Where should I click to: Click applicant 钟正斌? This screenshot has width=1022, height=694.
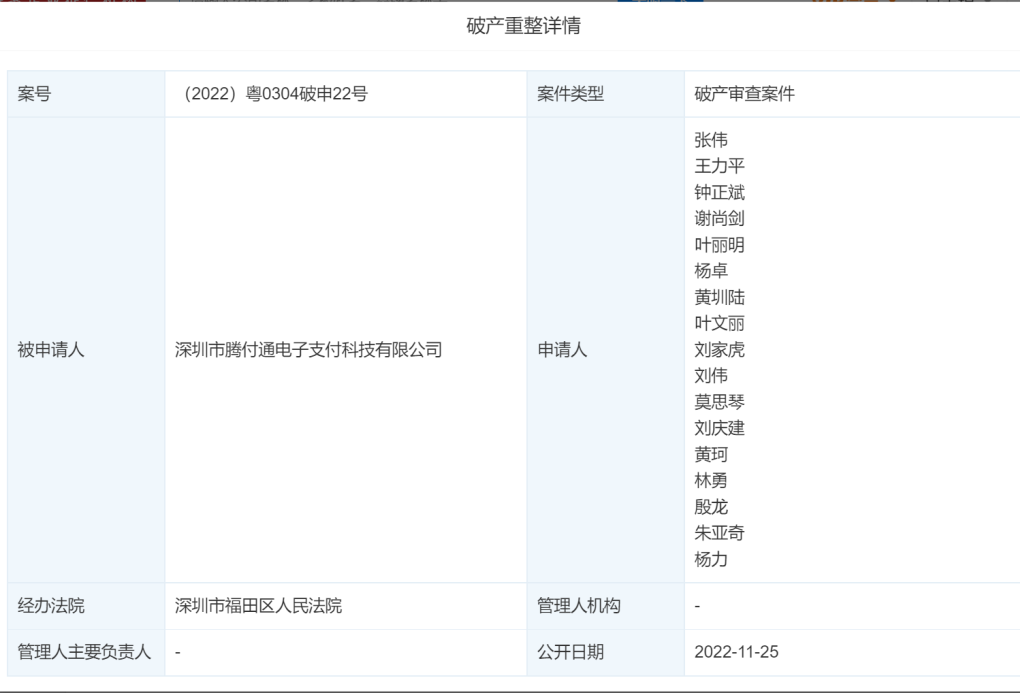tap(717, 192)
